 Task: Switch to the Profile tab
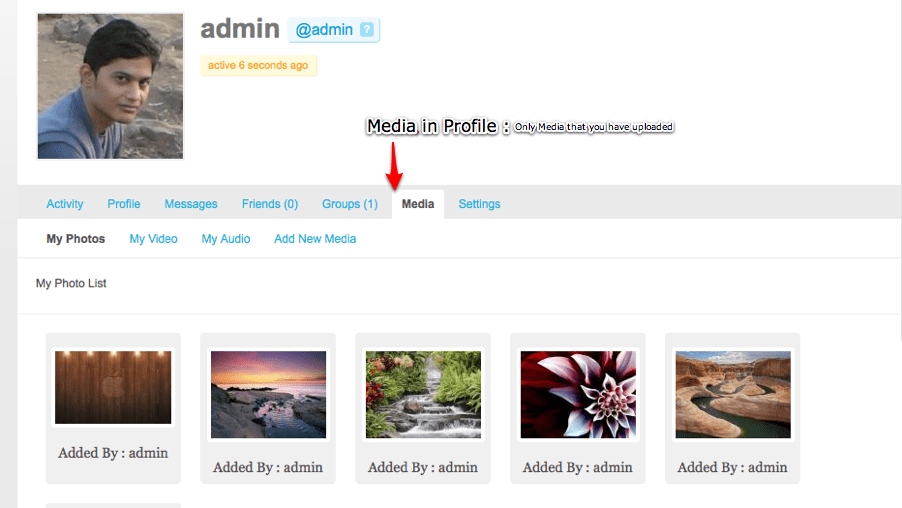click(124, 204)
